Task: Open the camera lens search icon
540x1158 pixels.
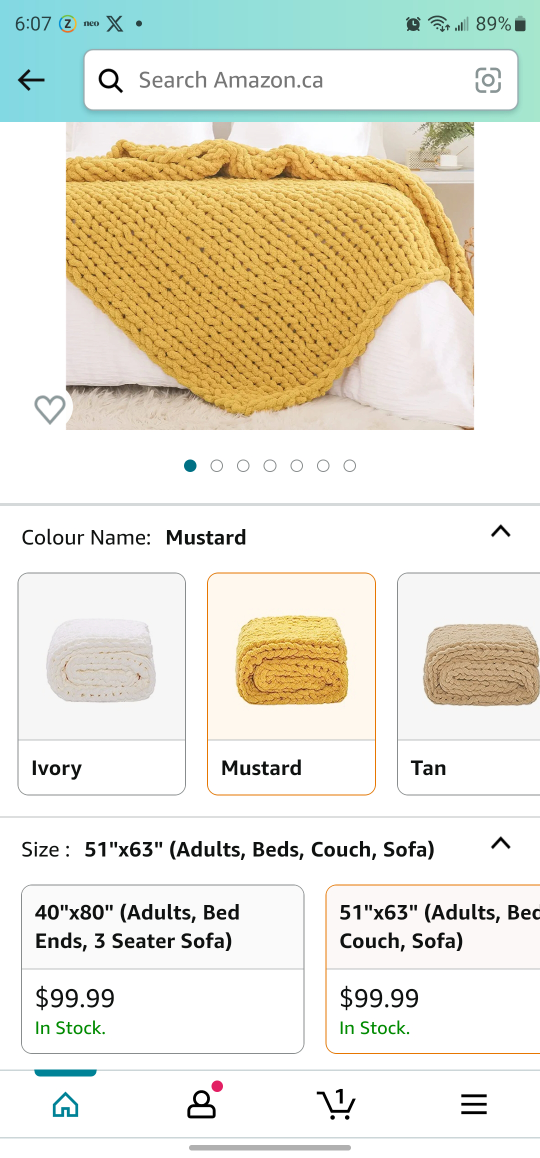Action: [x=488, y=80]
